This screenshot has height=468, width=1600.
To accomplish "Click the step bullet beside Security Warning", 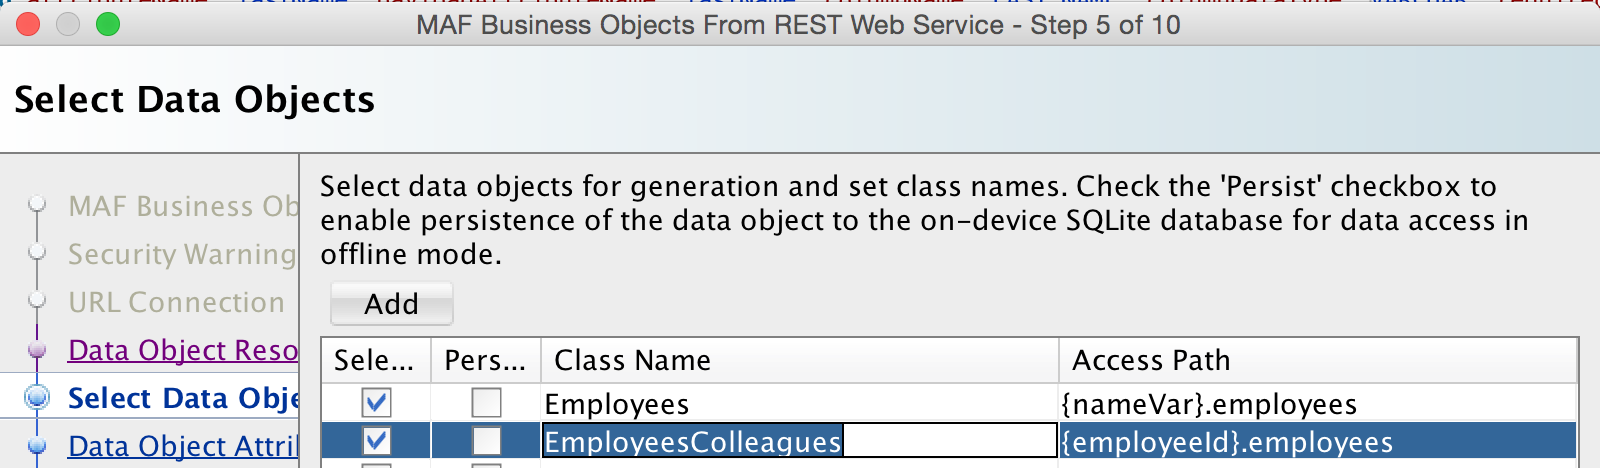I will (x=38, y=253).
